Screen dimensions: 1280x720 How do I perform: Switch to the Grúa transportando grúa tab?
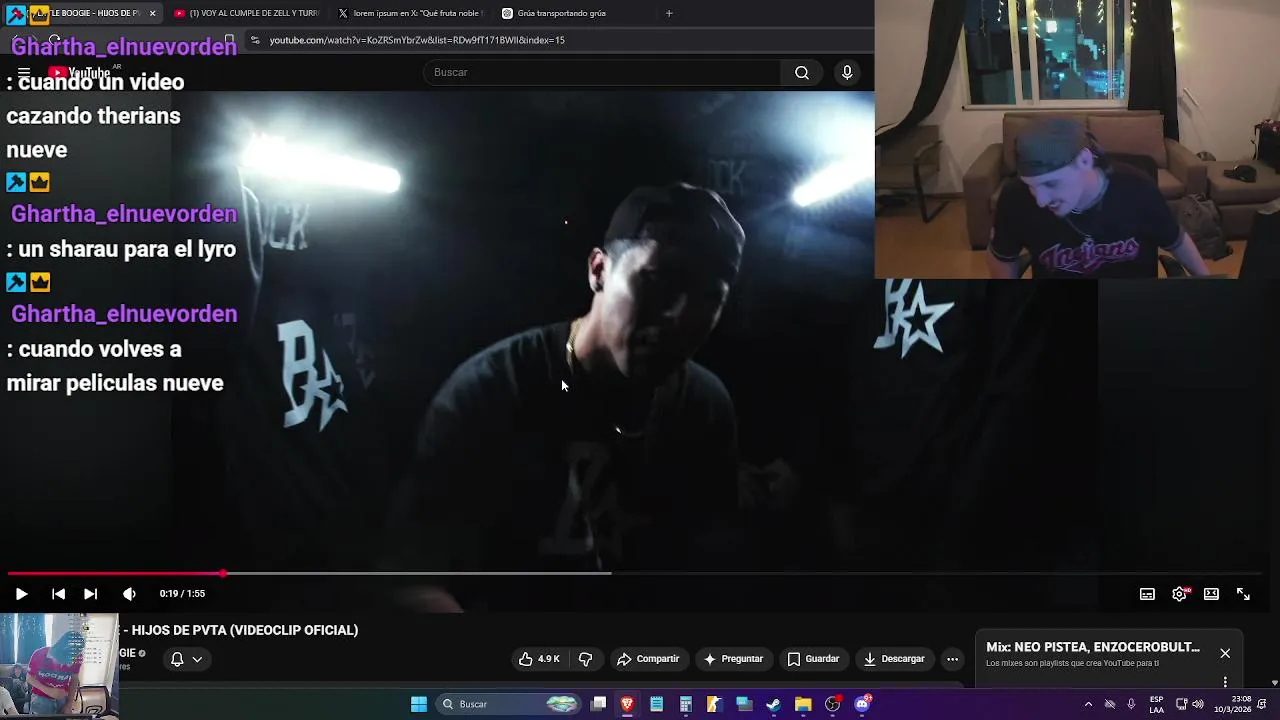pos(570,13)
